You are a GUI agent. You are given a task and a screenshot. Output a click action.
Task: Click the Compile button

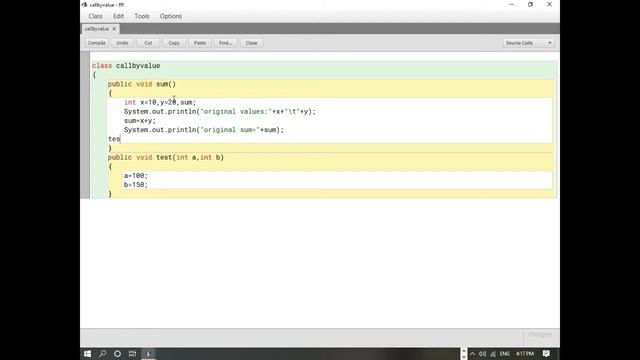pos(96,43)
